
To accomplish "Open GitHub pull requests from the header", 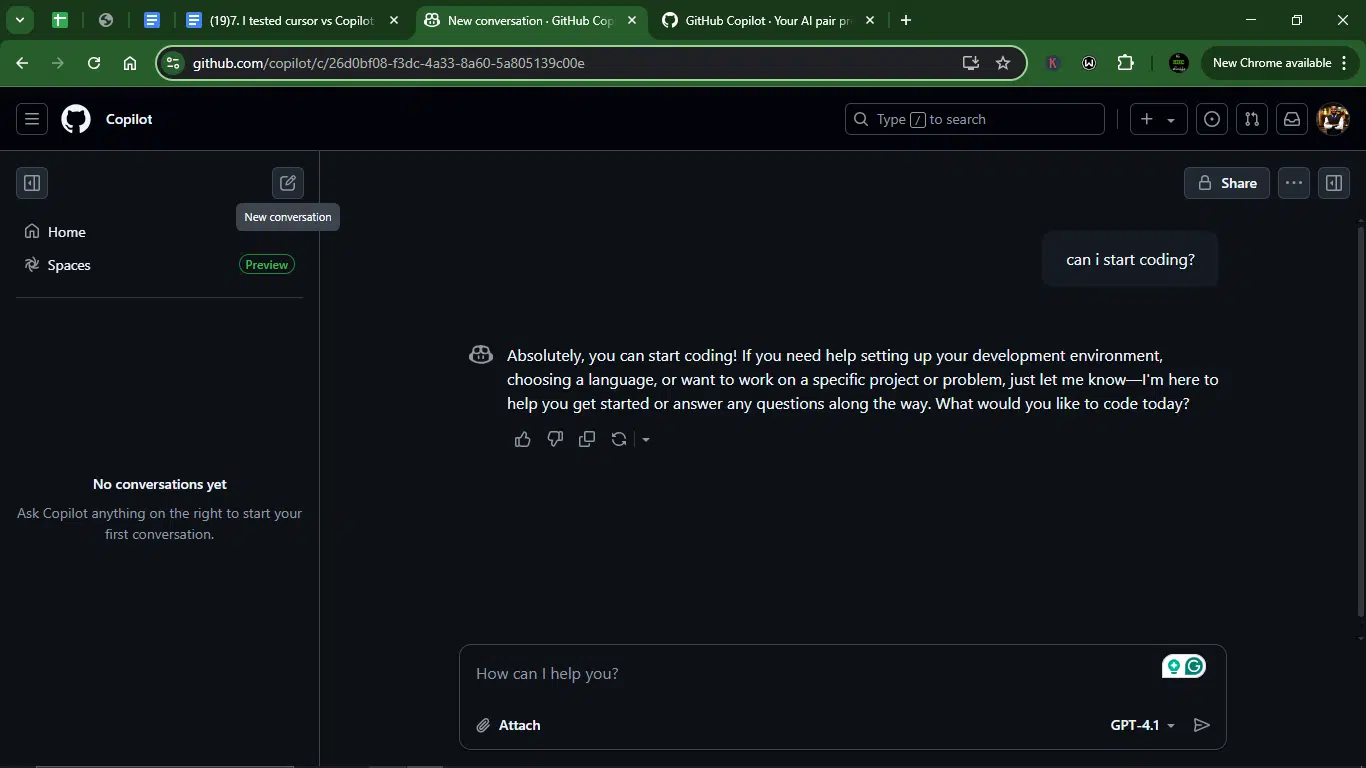I will 1252,119.
